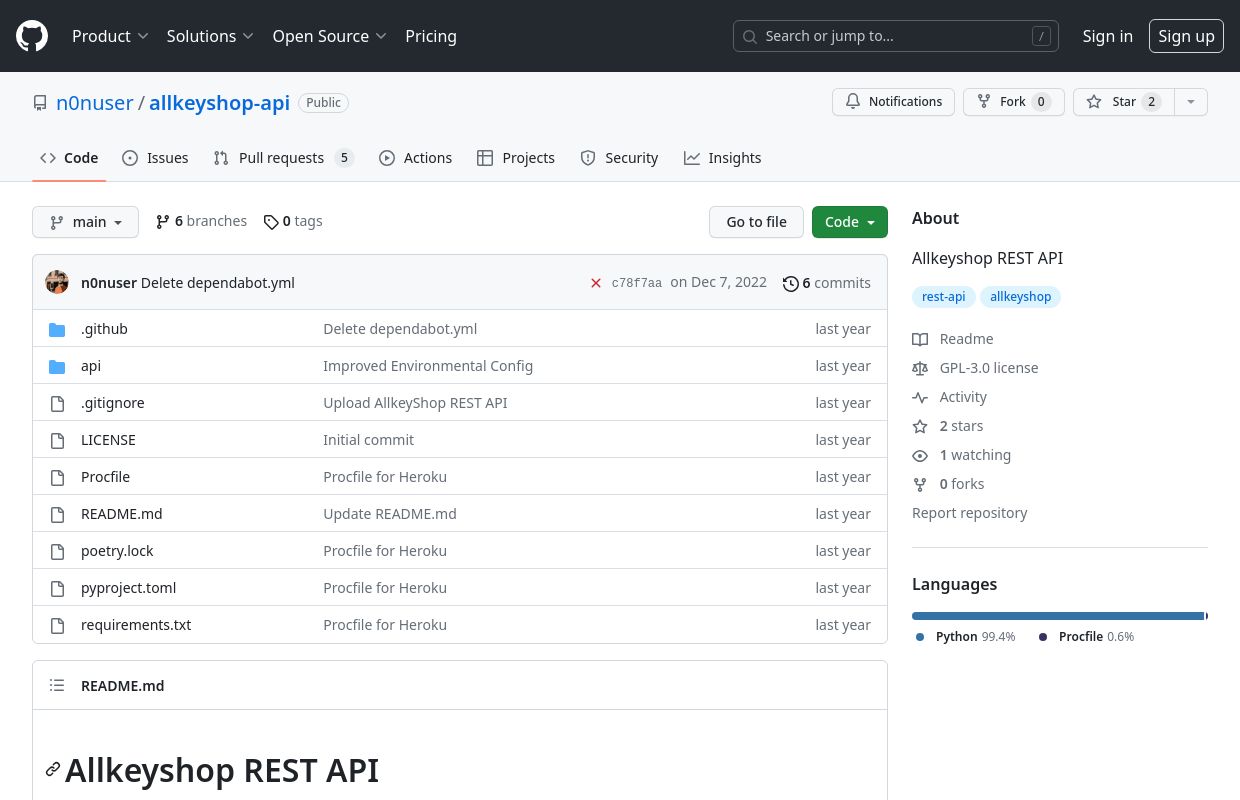Viewport: 1240px width, 800px height.
Task: Switch to the Security tab
Action: (619, 158)
